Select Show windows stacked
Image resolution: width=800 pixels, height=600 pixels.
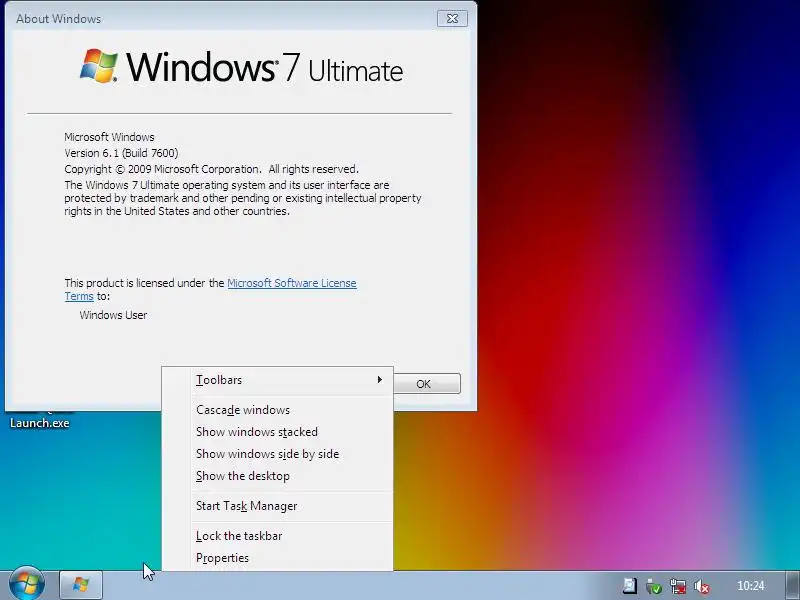(278, 432)
